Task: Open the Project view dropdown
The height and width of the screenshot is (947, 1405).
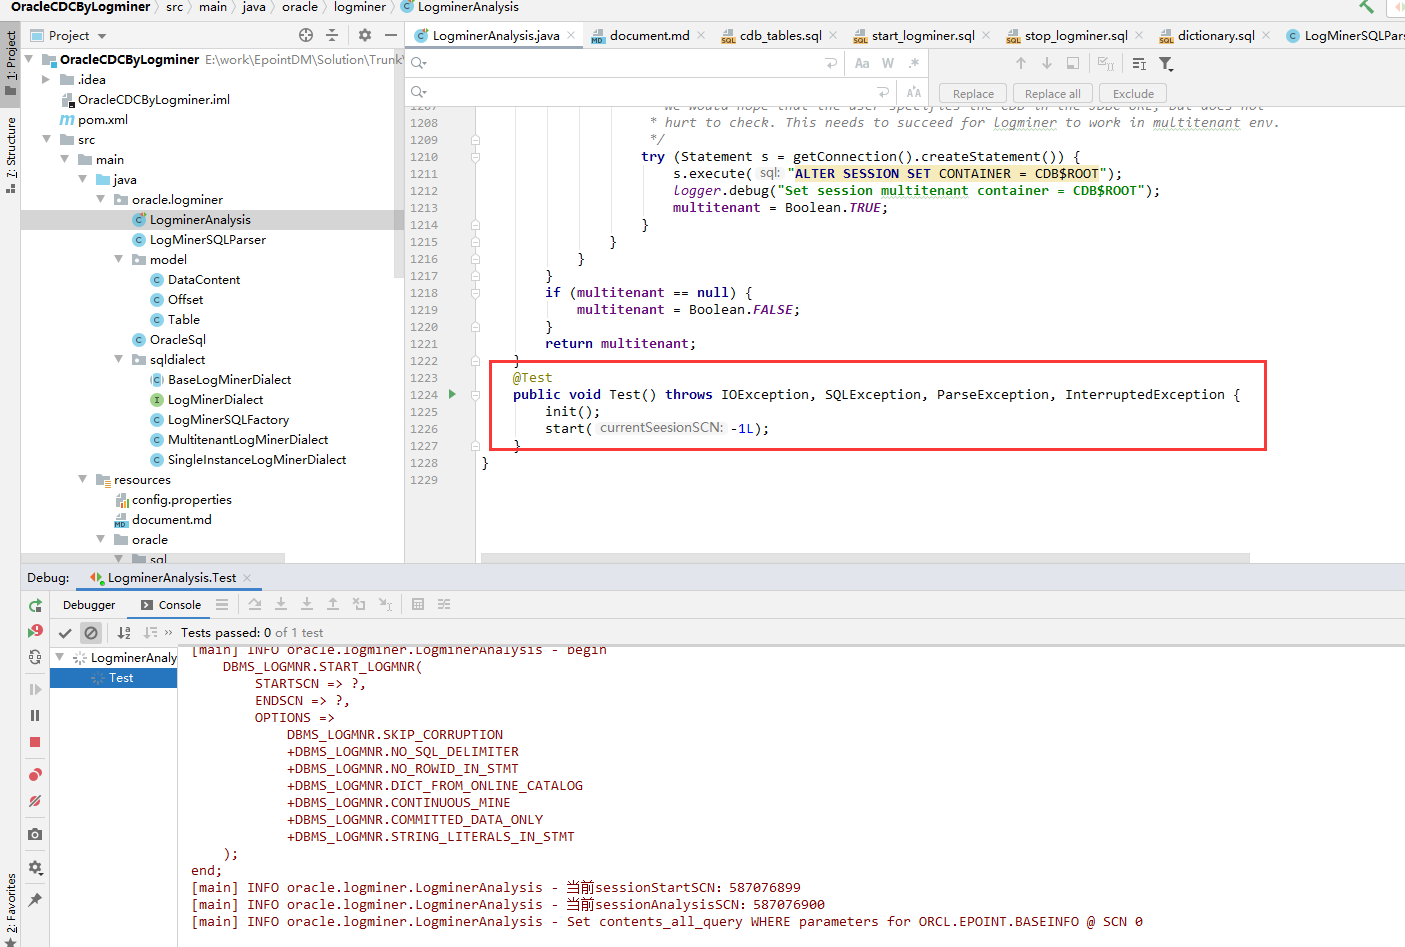Action: click(102, 36)
